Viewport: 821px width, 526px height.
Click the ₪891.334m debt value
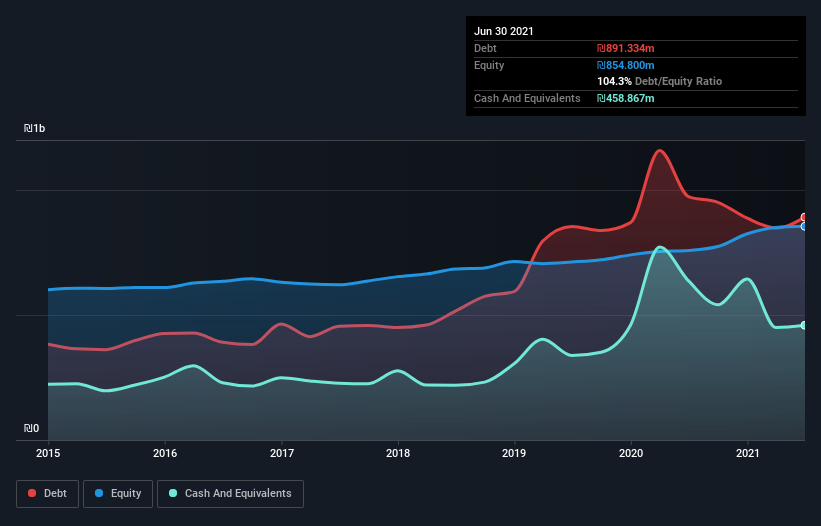tap(626, 48)
